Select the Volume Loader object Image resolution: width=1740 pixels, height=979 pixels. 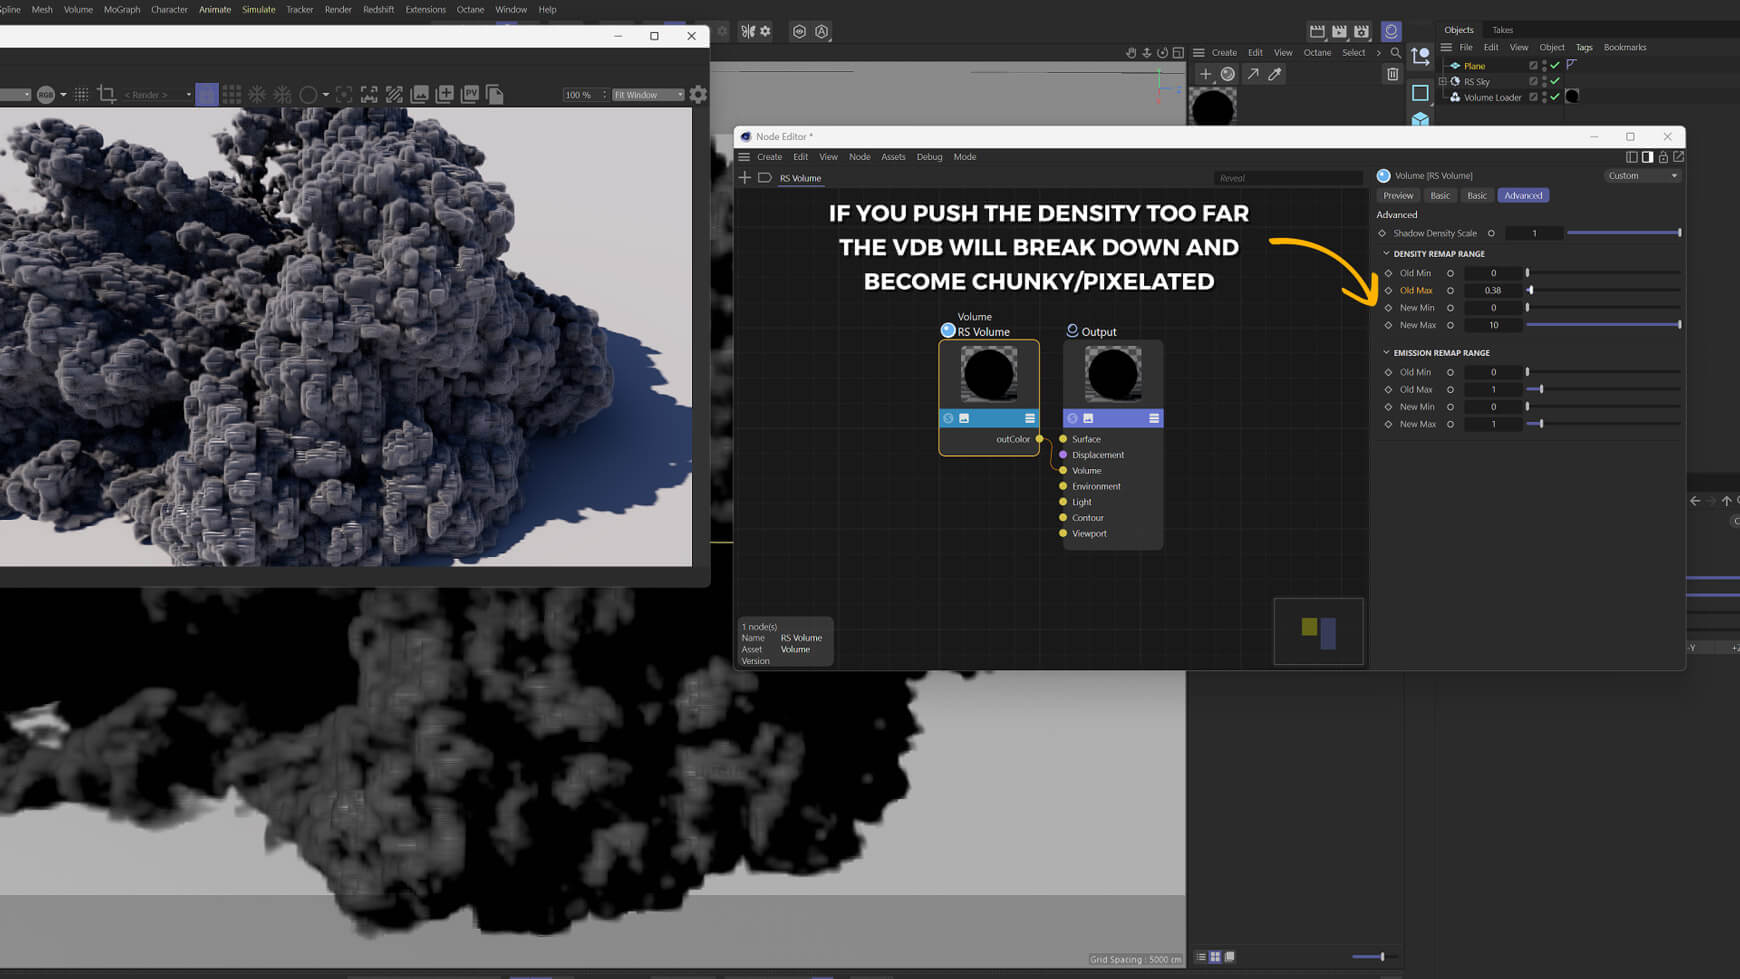[x=1492, y=97]
